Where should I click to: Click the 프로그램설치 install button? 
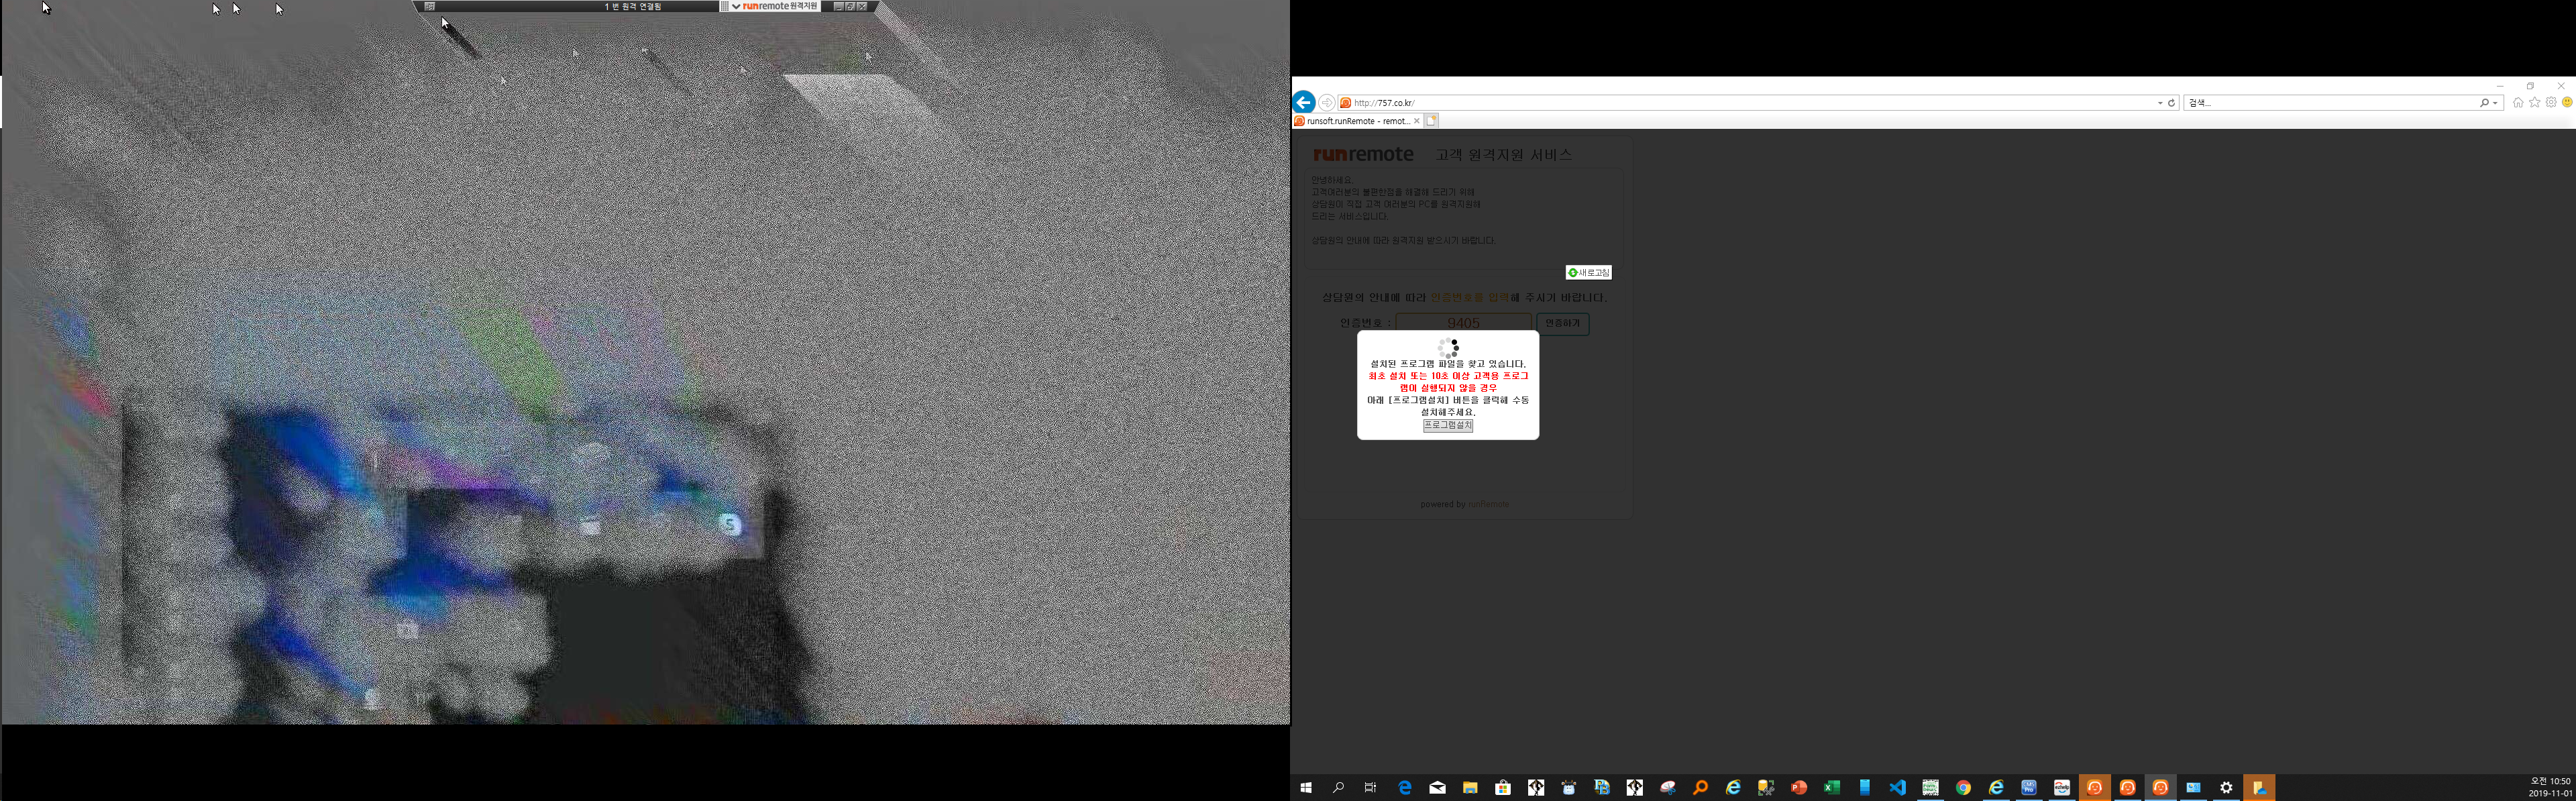tap(1447, 425)
